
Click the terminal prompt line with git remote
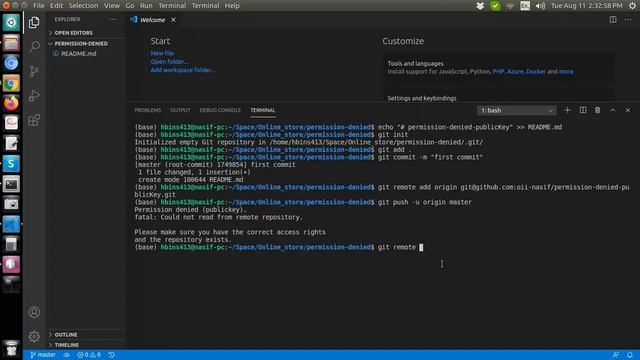pos(279,247)
